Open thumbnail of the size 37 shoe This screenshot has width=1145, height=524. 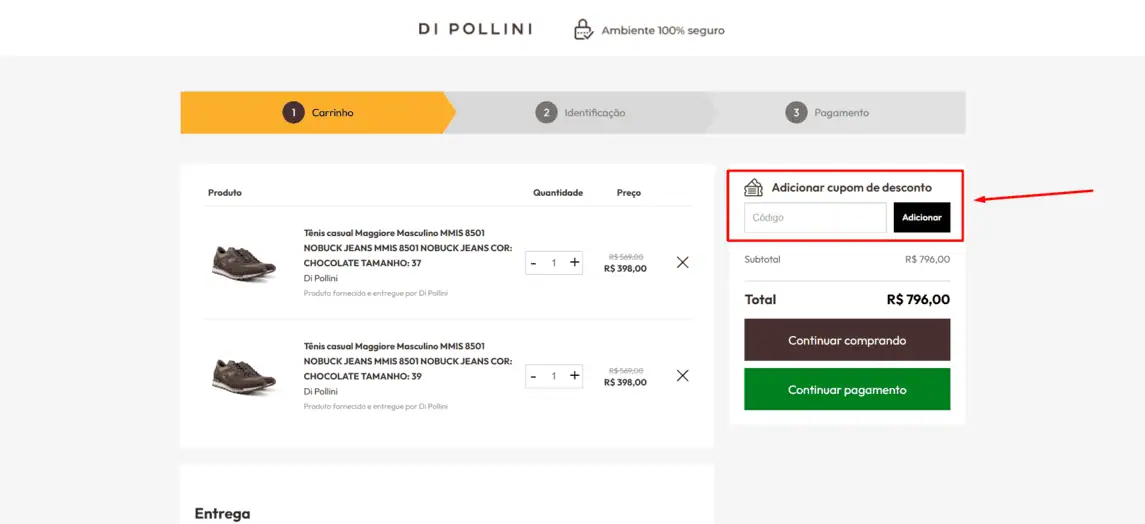click(243, 262)
